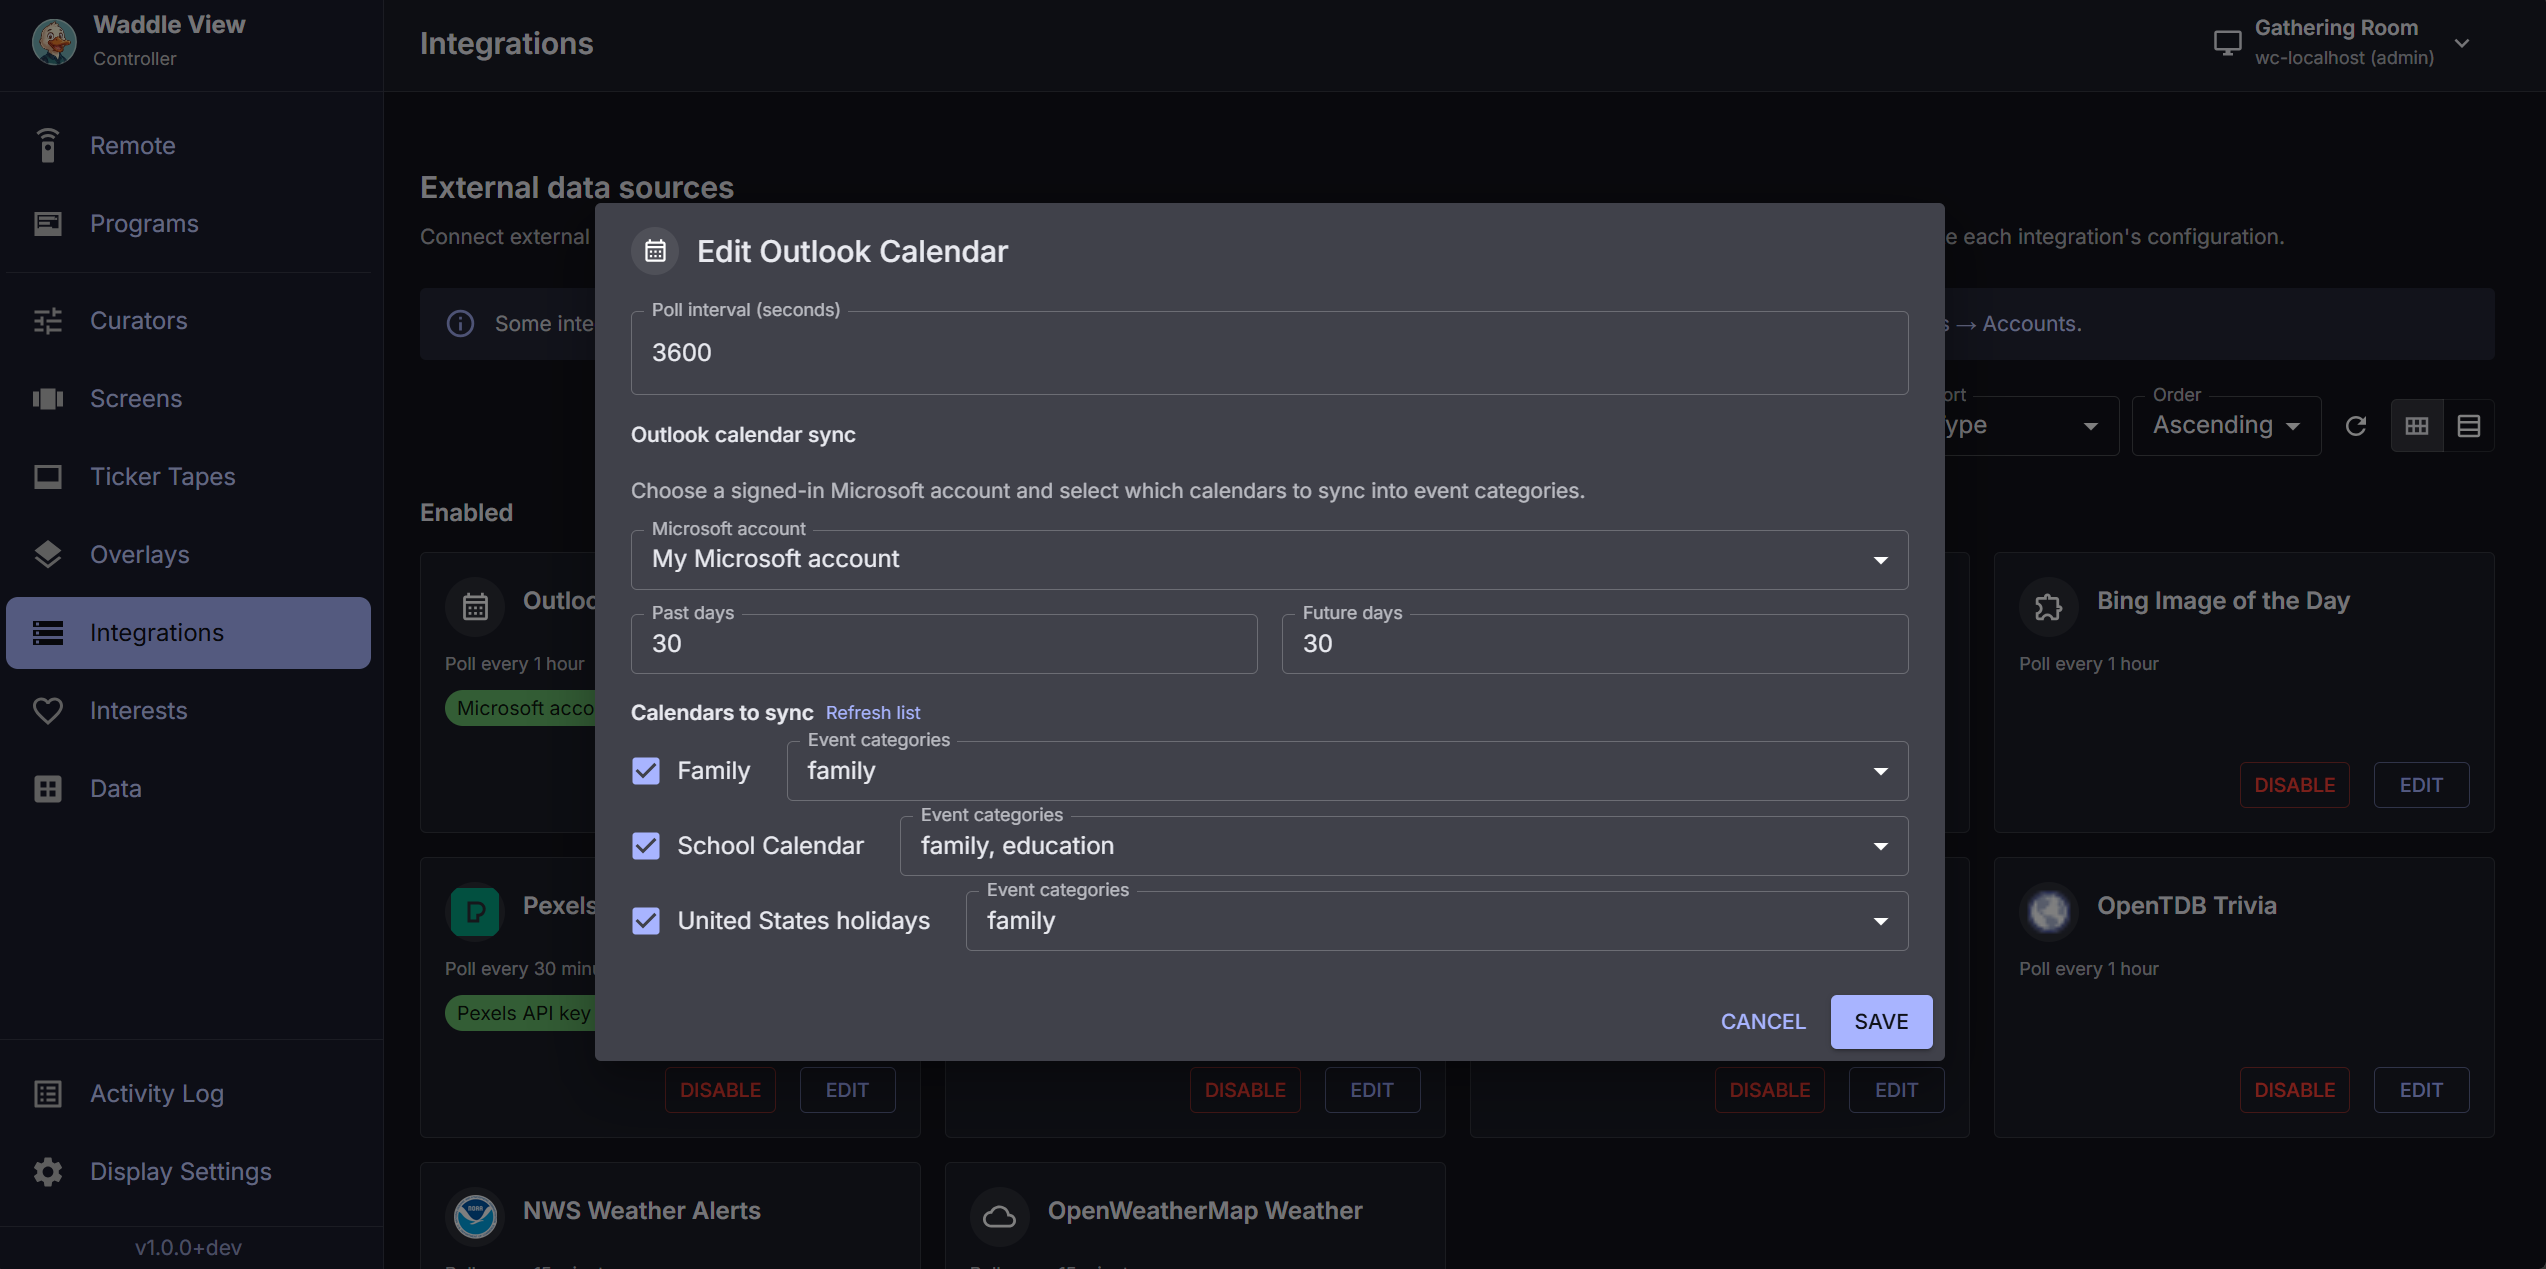This screenshot has height=1269, width=2546.
Task: Click the Ticker Tapes monitor icon
Action: click(x=47, y=477)
